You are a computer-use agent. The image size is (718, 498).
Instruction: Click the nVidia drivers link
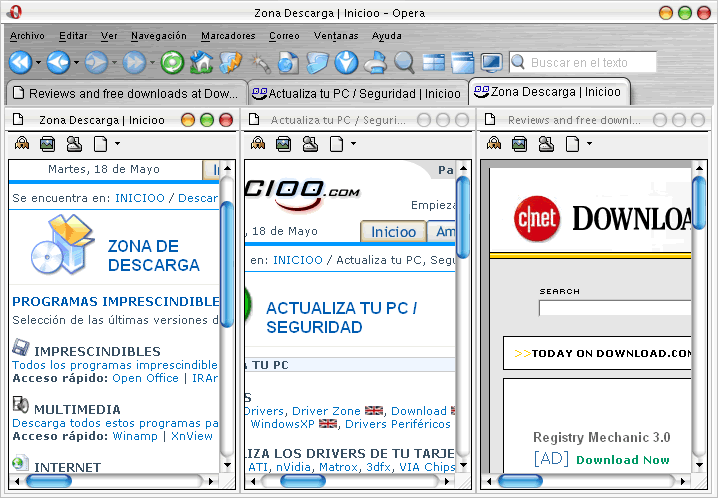(293, 467)
